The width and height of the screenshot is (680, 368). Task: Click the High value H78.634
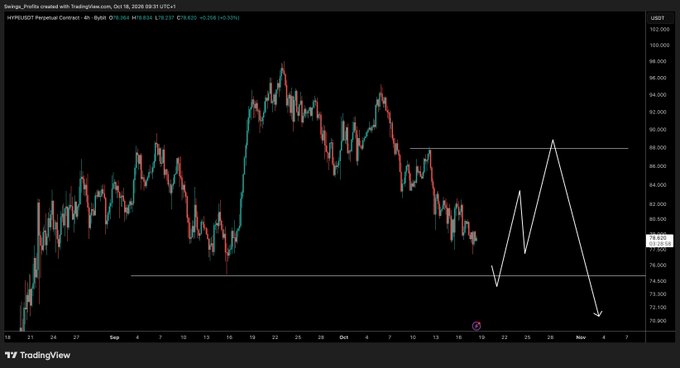pyautogui.click(x=142, y=18)
